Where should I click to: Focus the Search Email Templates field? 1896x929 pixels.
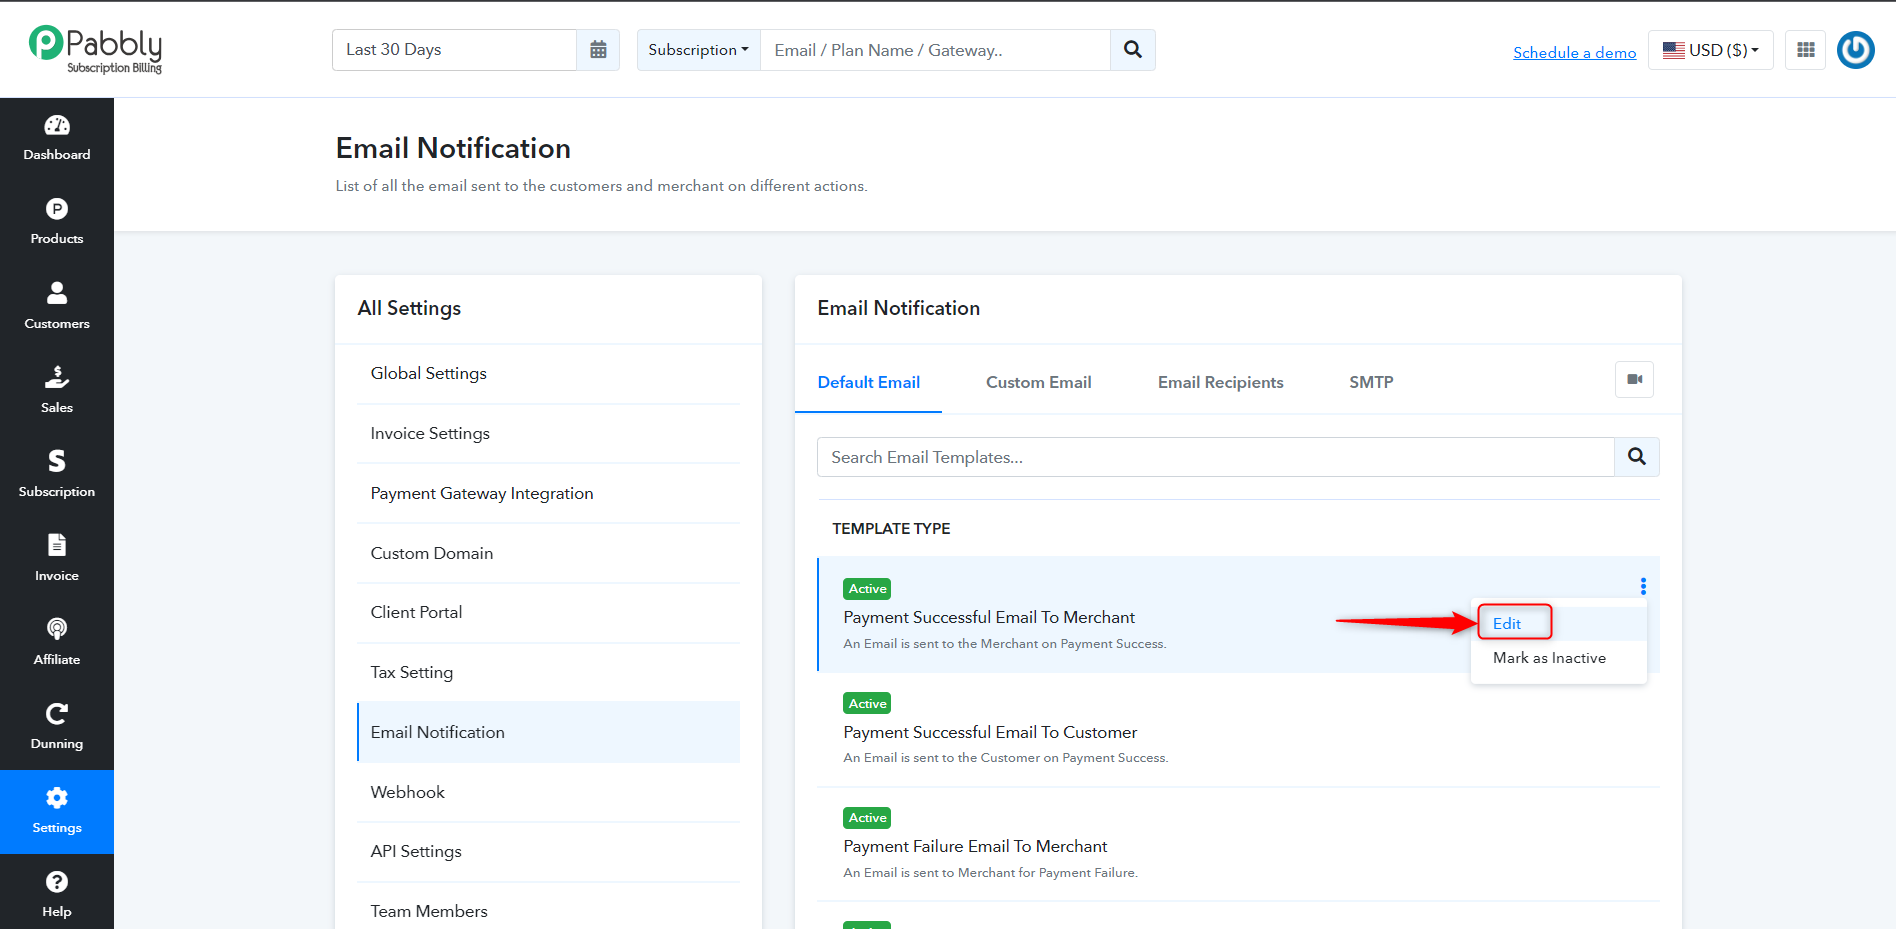click(1216, 457)
